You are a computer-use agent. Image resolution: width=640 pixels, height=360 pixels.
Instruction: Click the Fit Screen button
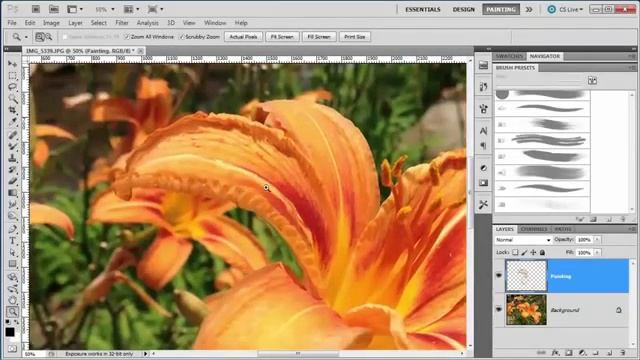click(282, 37)
